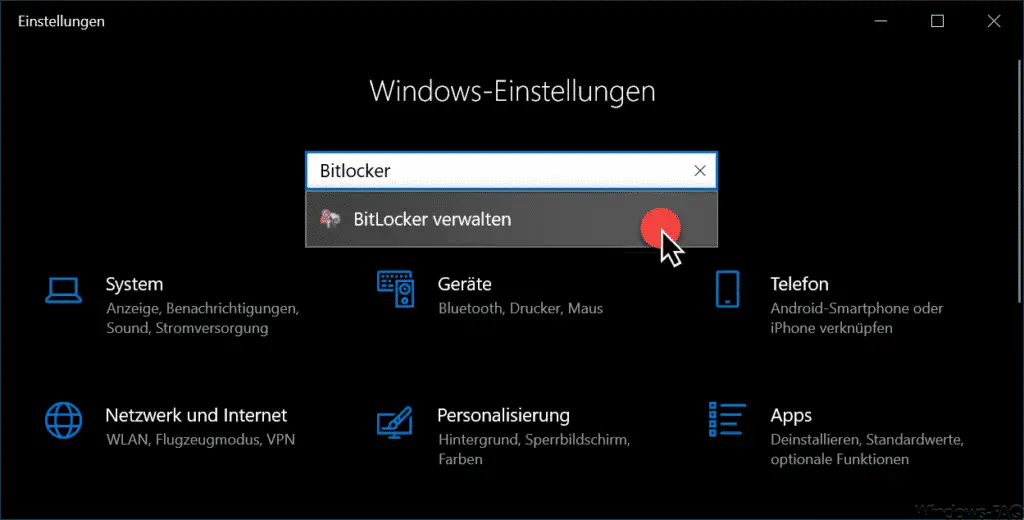Select the BitLocker verwalten search suggestion
Screen dimensions: 1024x520
click(x=511, y=219)
